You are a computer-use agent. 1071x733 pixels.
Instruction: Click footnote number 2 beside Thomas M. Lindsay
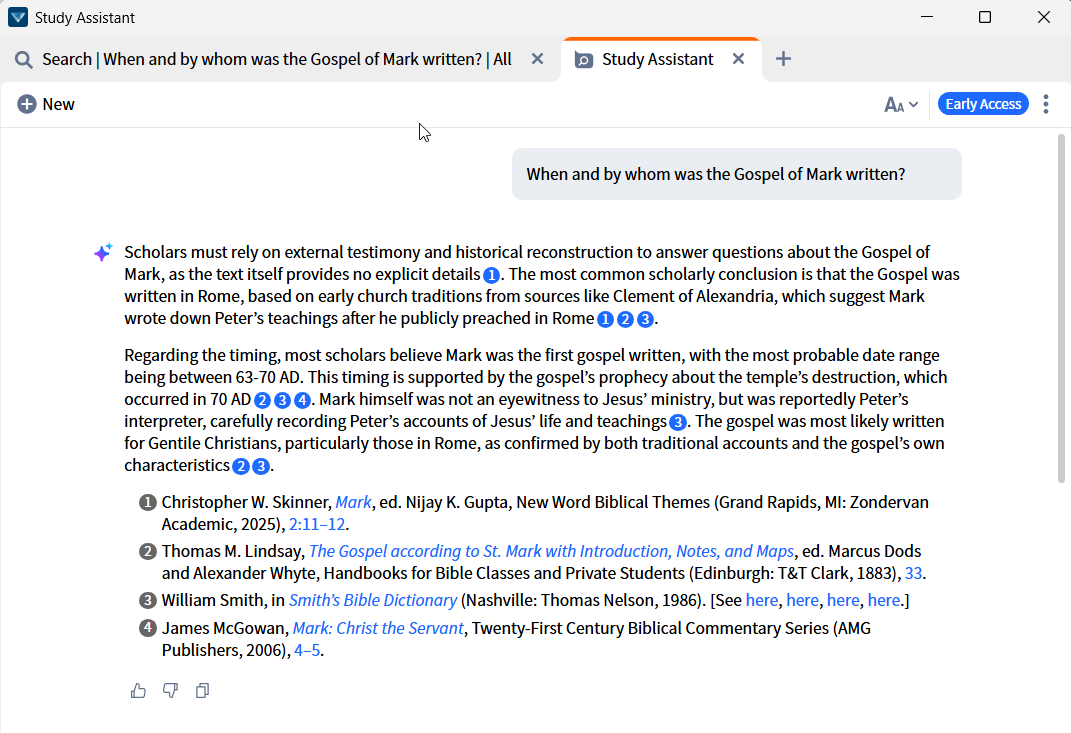148,551
